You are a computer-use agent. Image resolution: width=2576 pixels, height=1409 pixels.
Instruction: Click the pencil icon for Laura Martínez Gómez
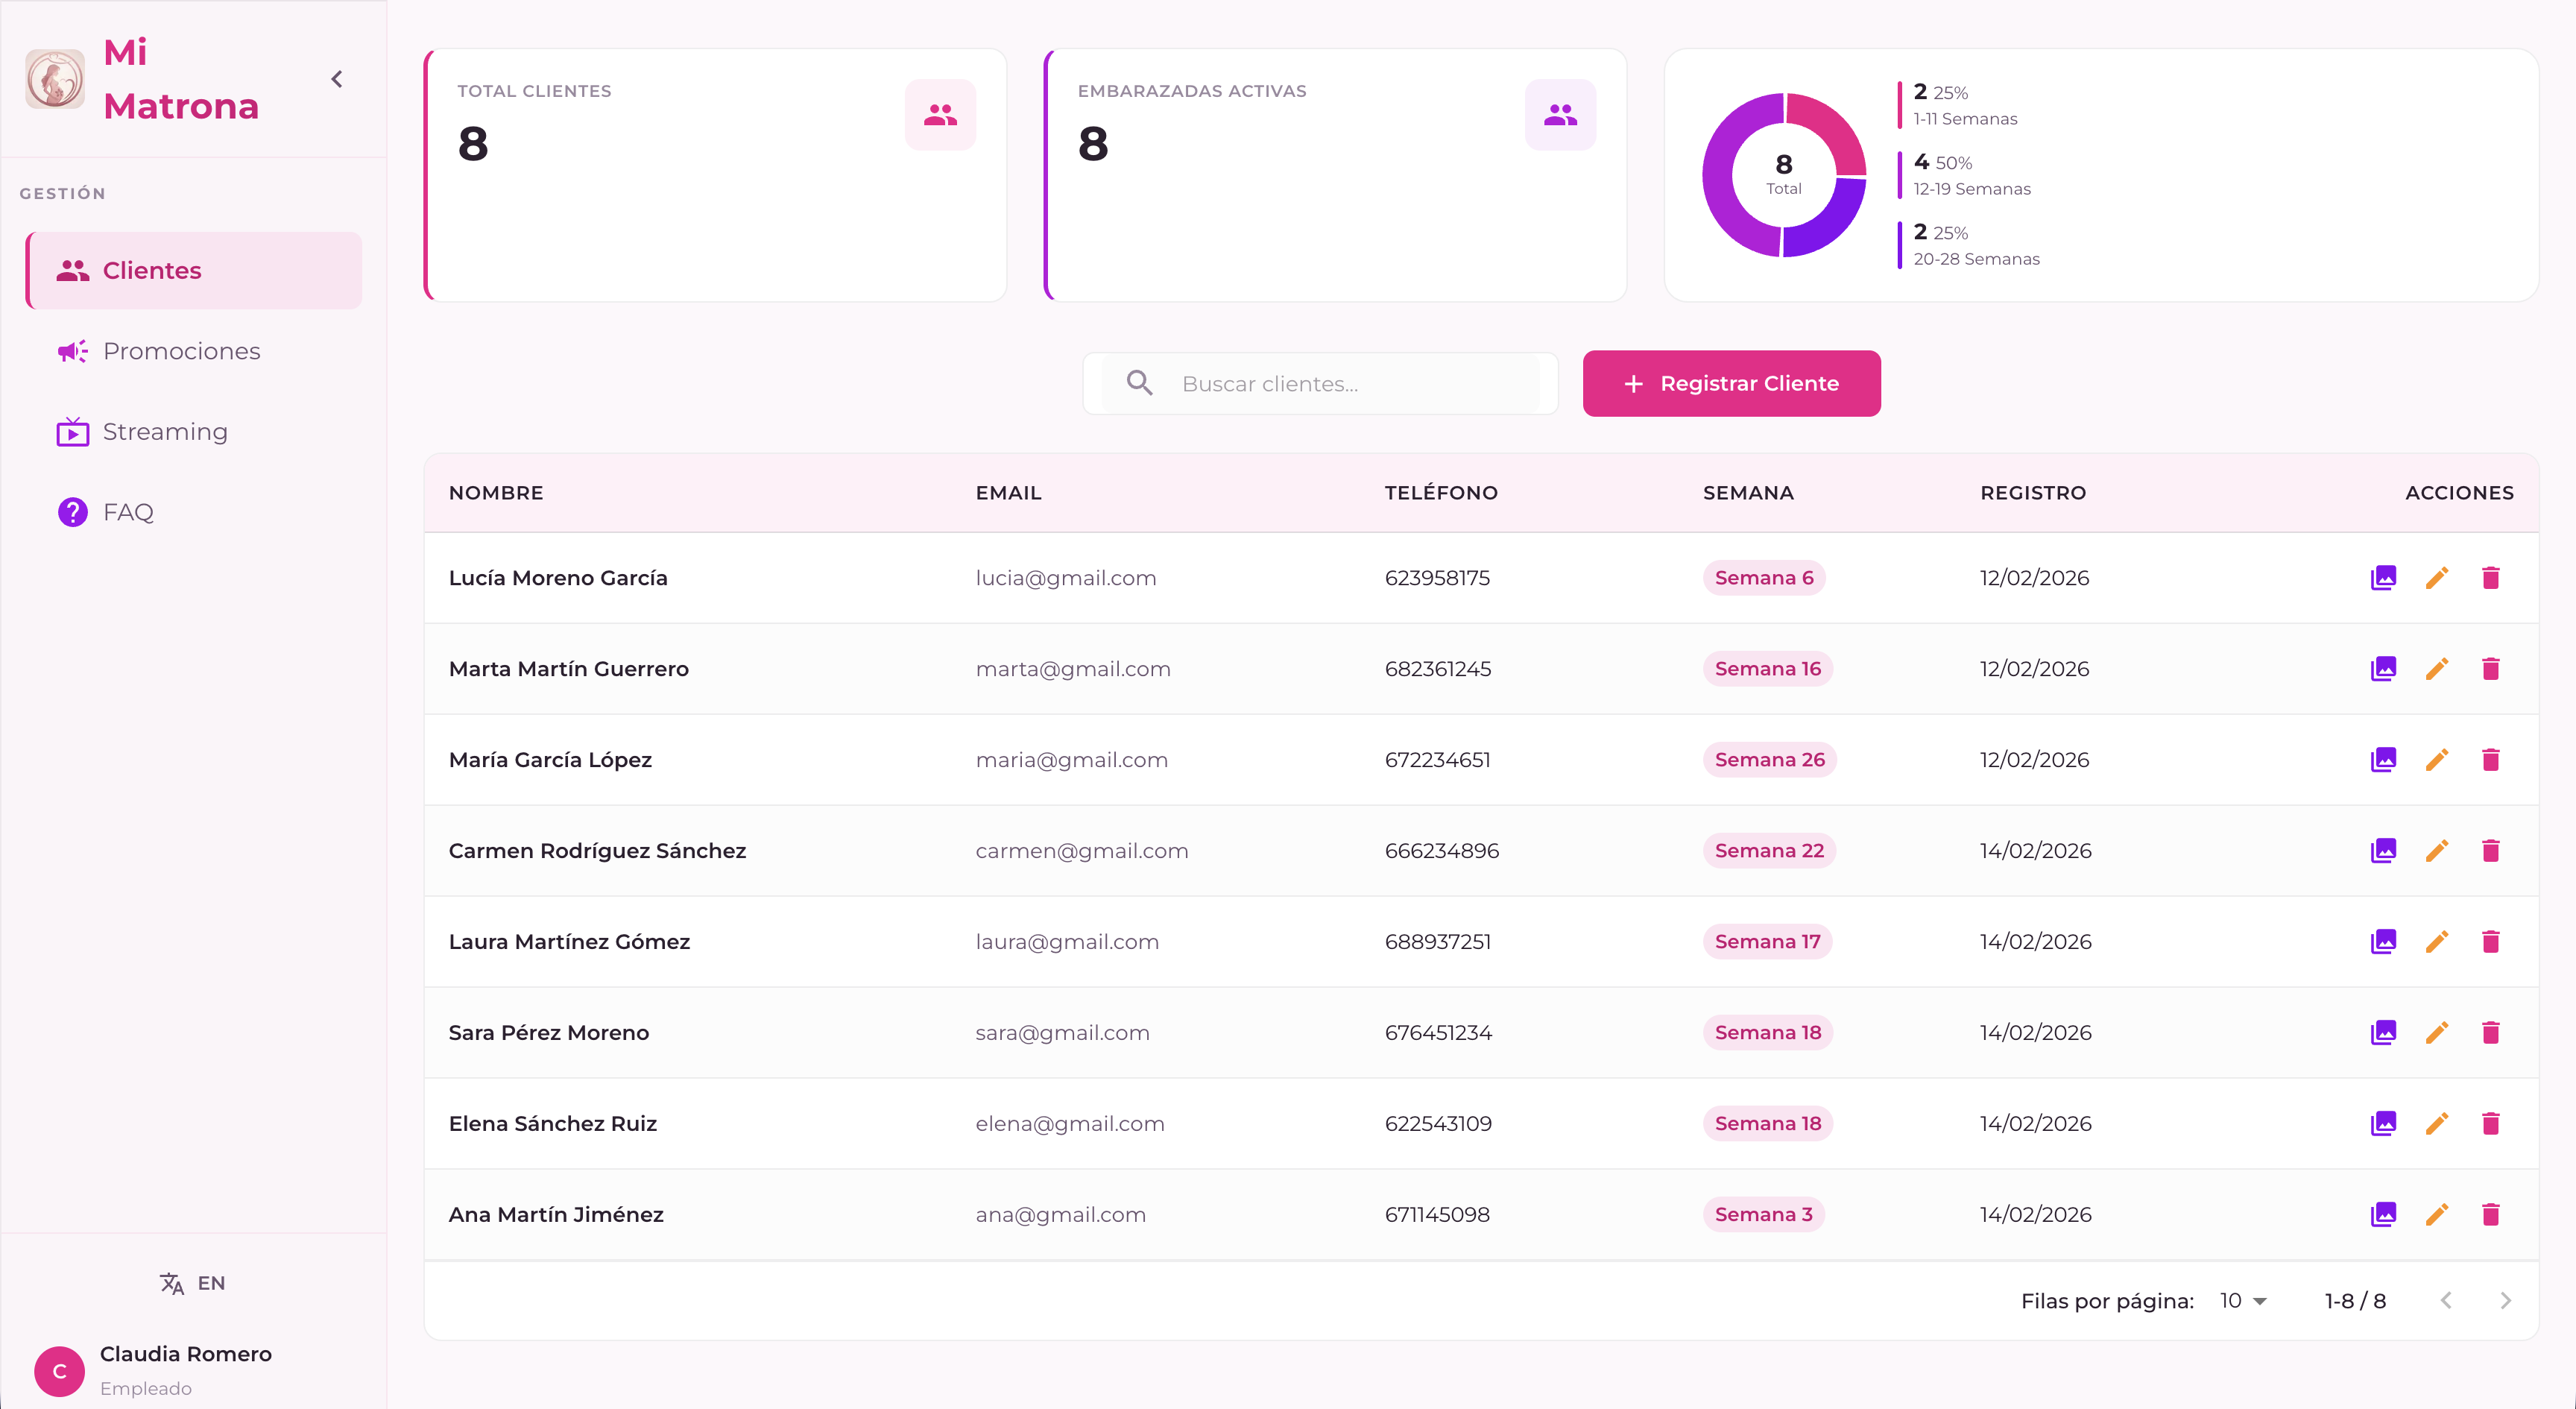[2437, 942]
